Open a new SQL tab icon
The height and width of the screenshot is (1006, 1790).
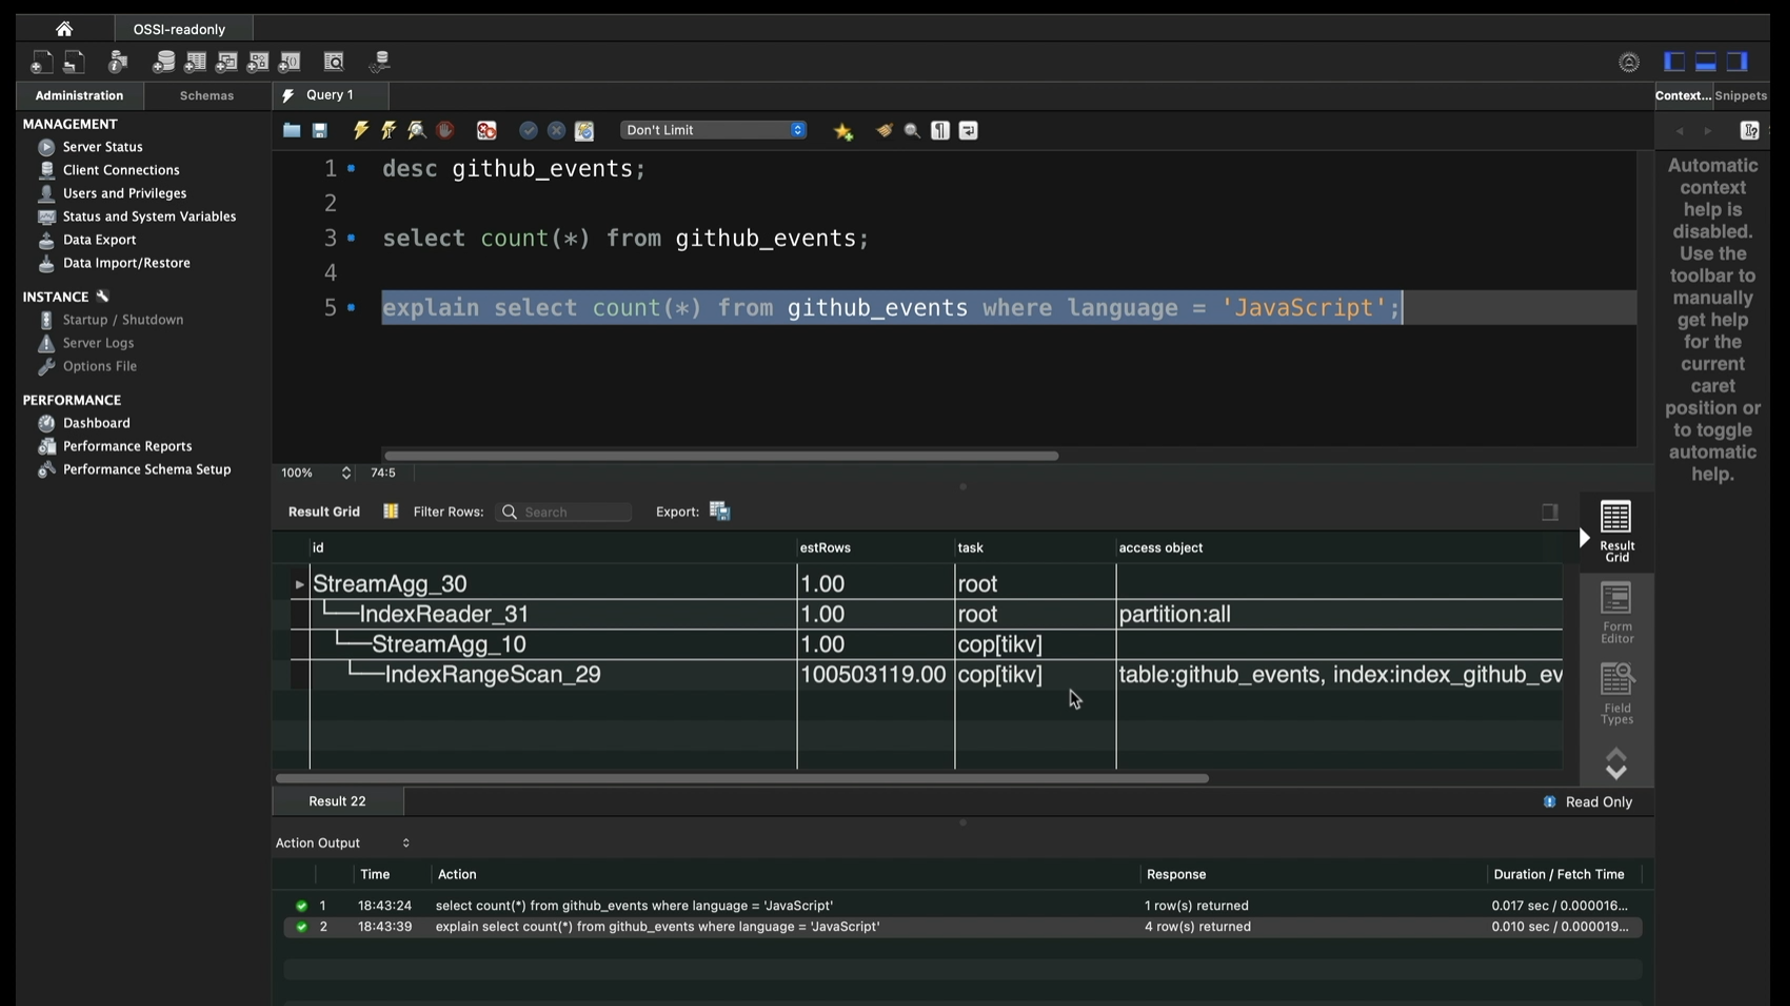point(41,62)
